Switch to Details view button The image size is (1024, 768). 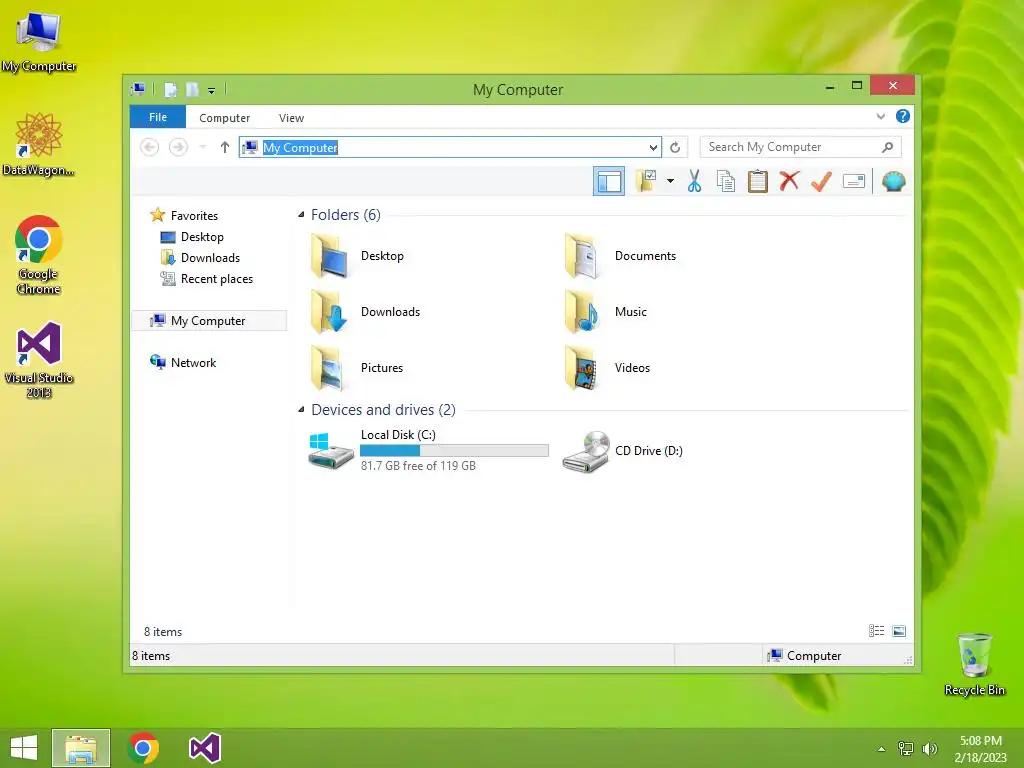coord(876,630)
